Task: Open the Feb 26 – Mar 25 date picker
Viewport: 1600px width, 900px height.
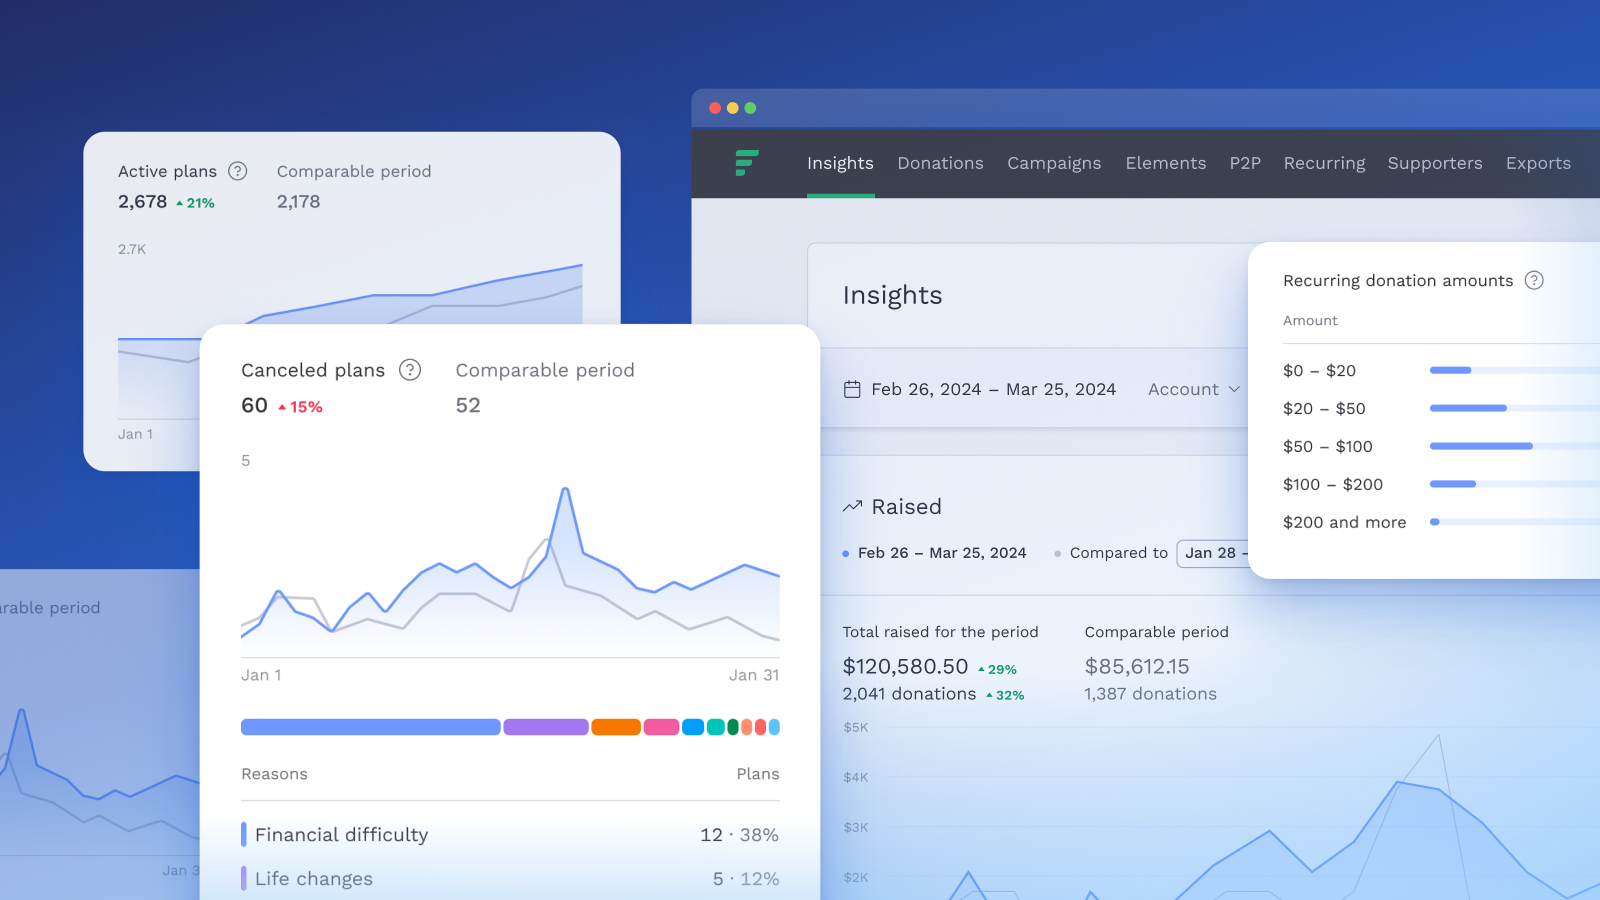Action: (992, 389)
